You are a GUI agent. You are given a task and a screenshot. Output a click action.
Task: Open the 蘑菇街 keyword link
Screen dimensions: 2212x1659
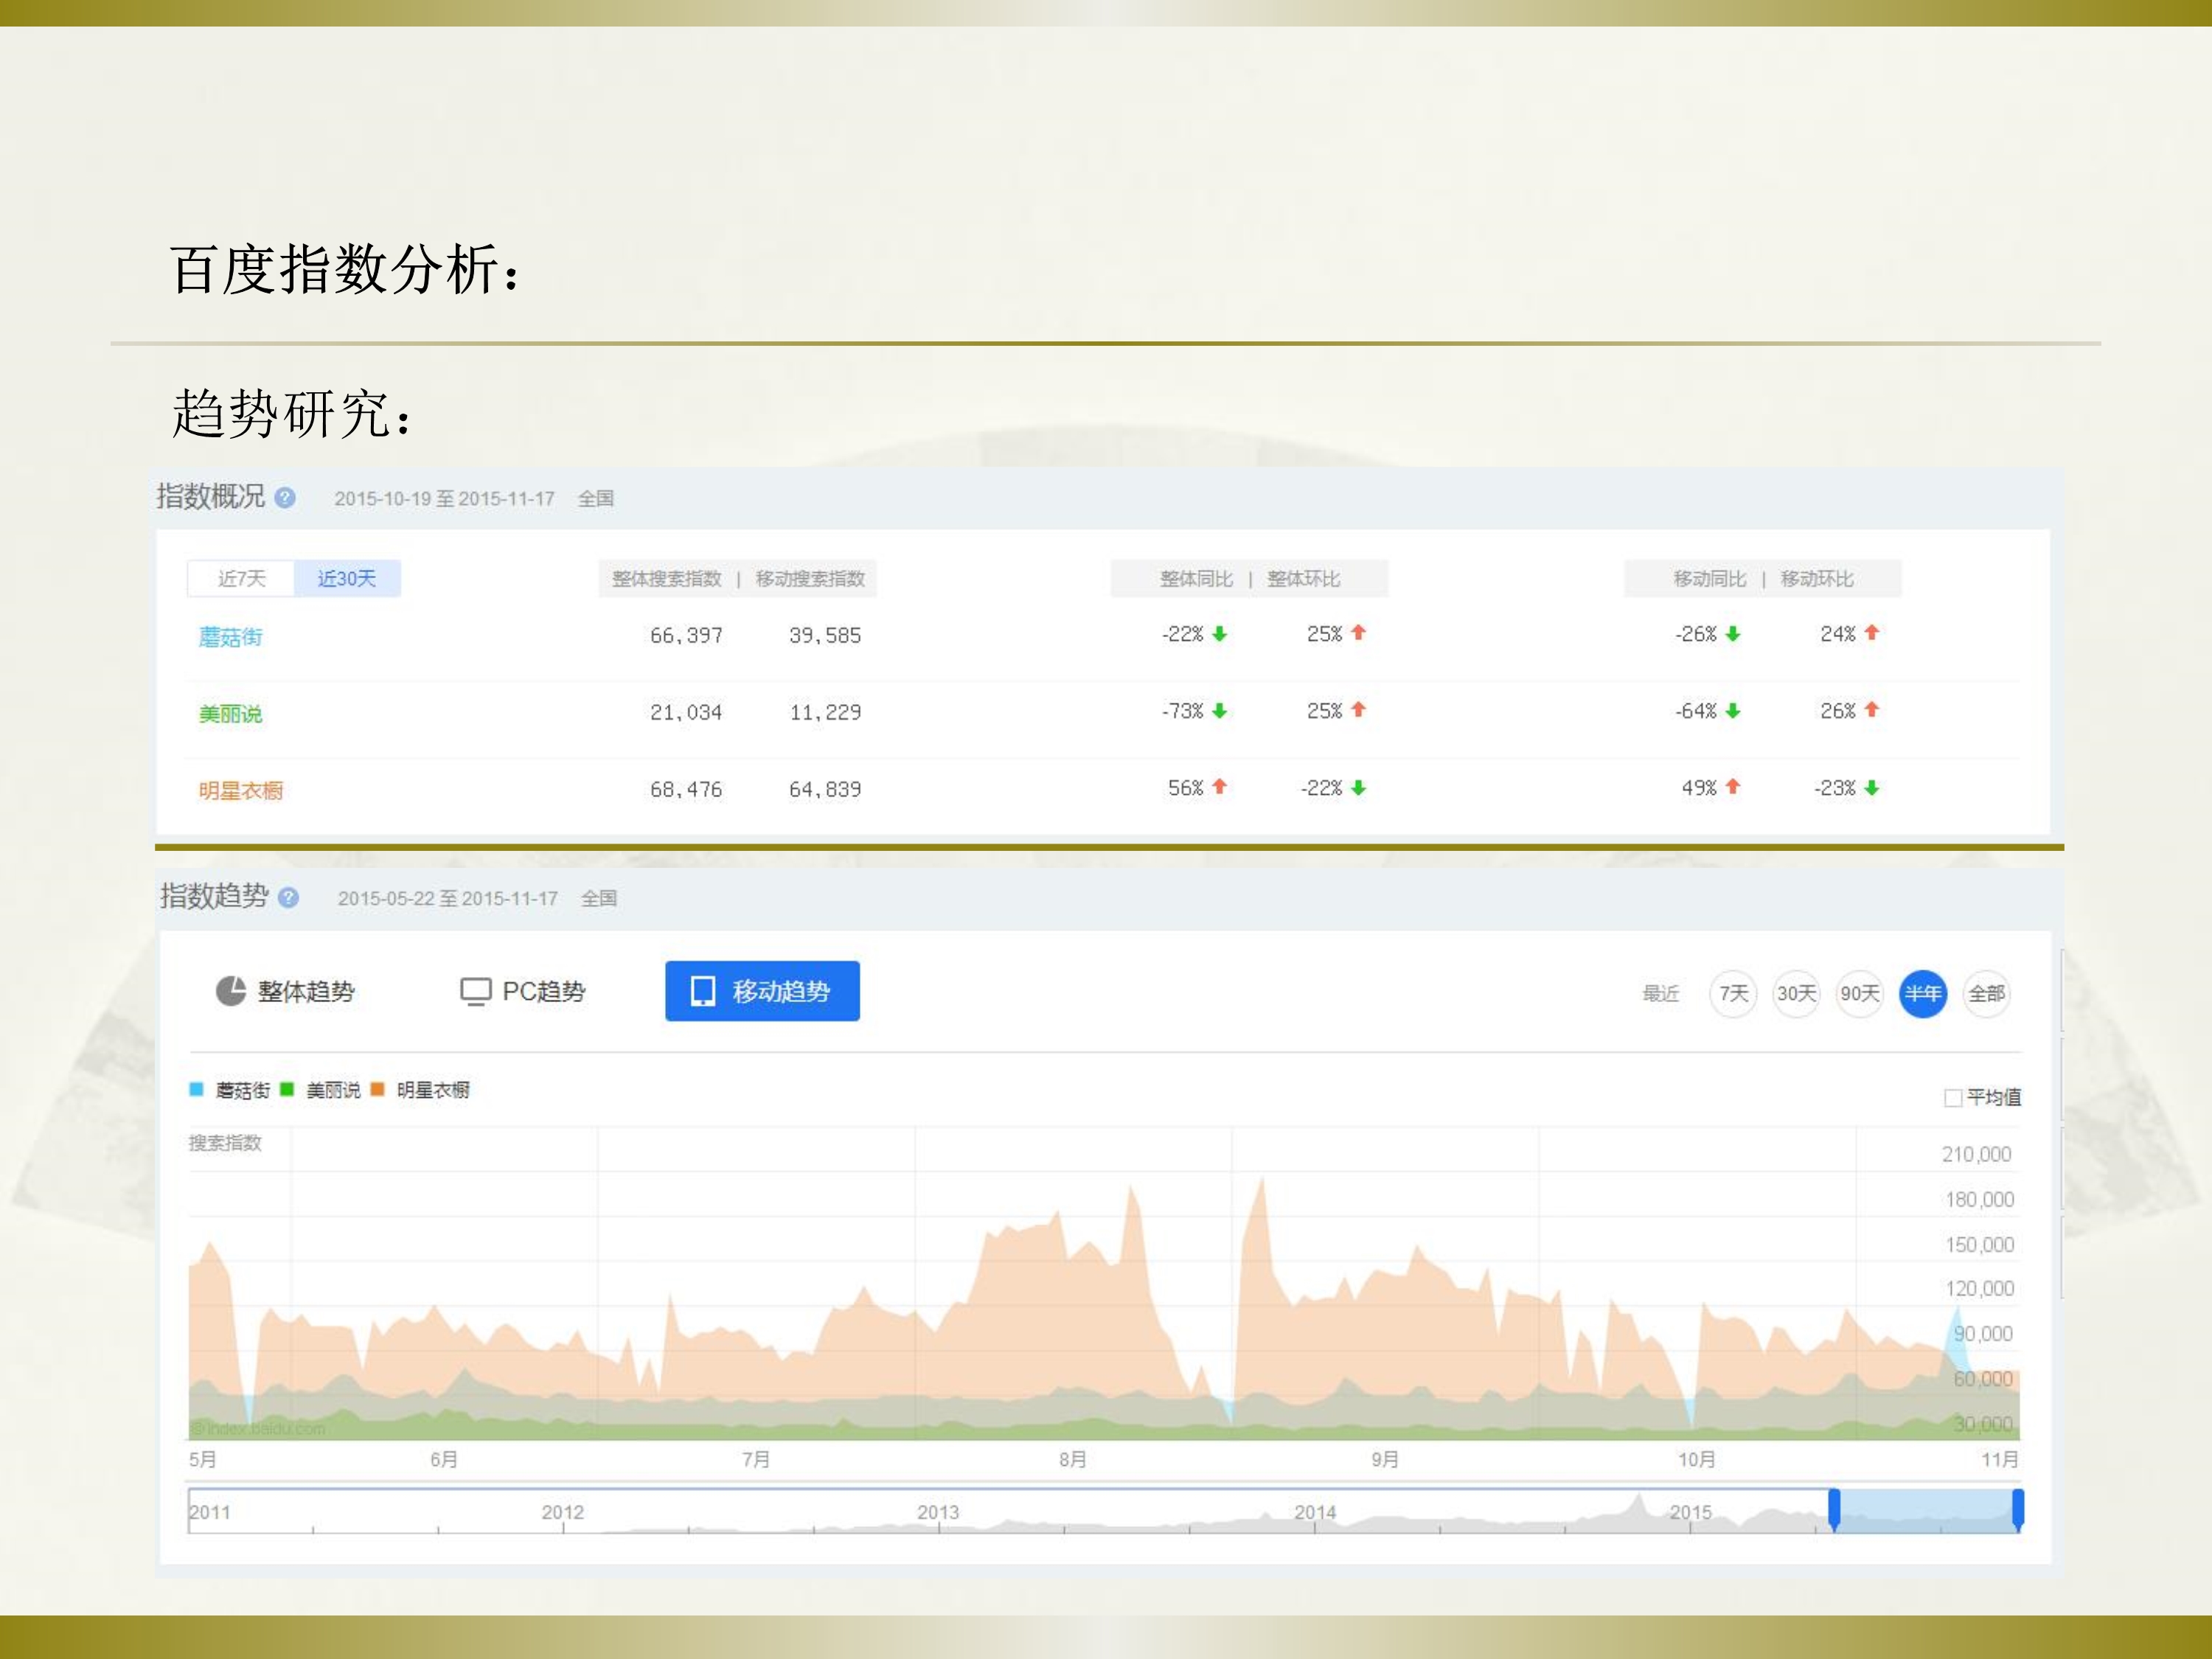(x=230, y=637)
